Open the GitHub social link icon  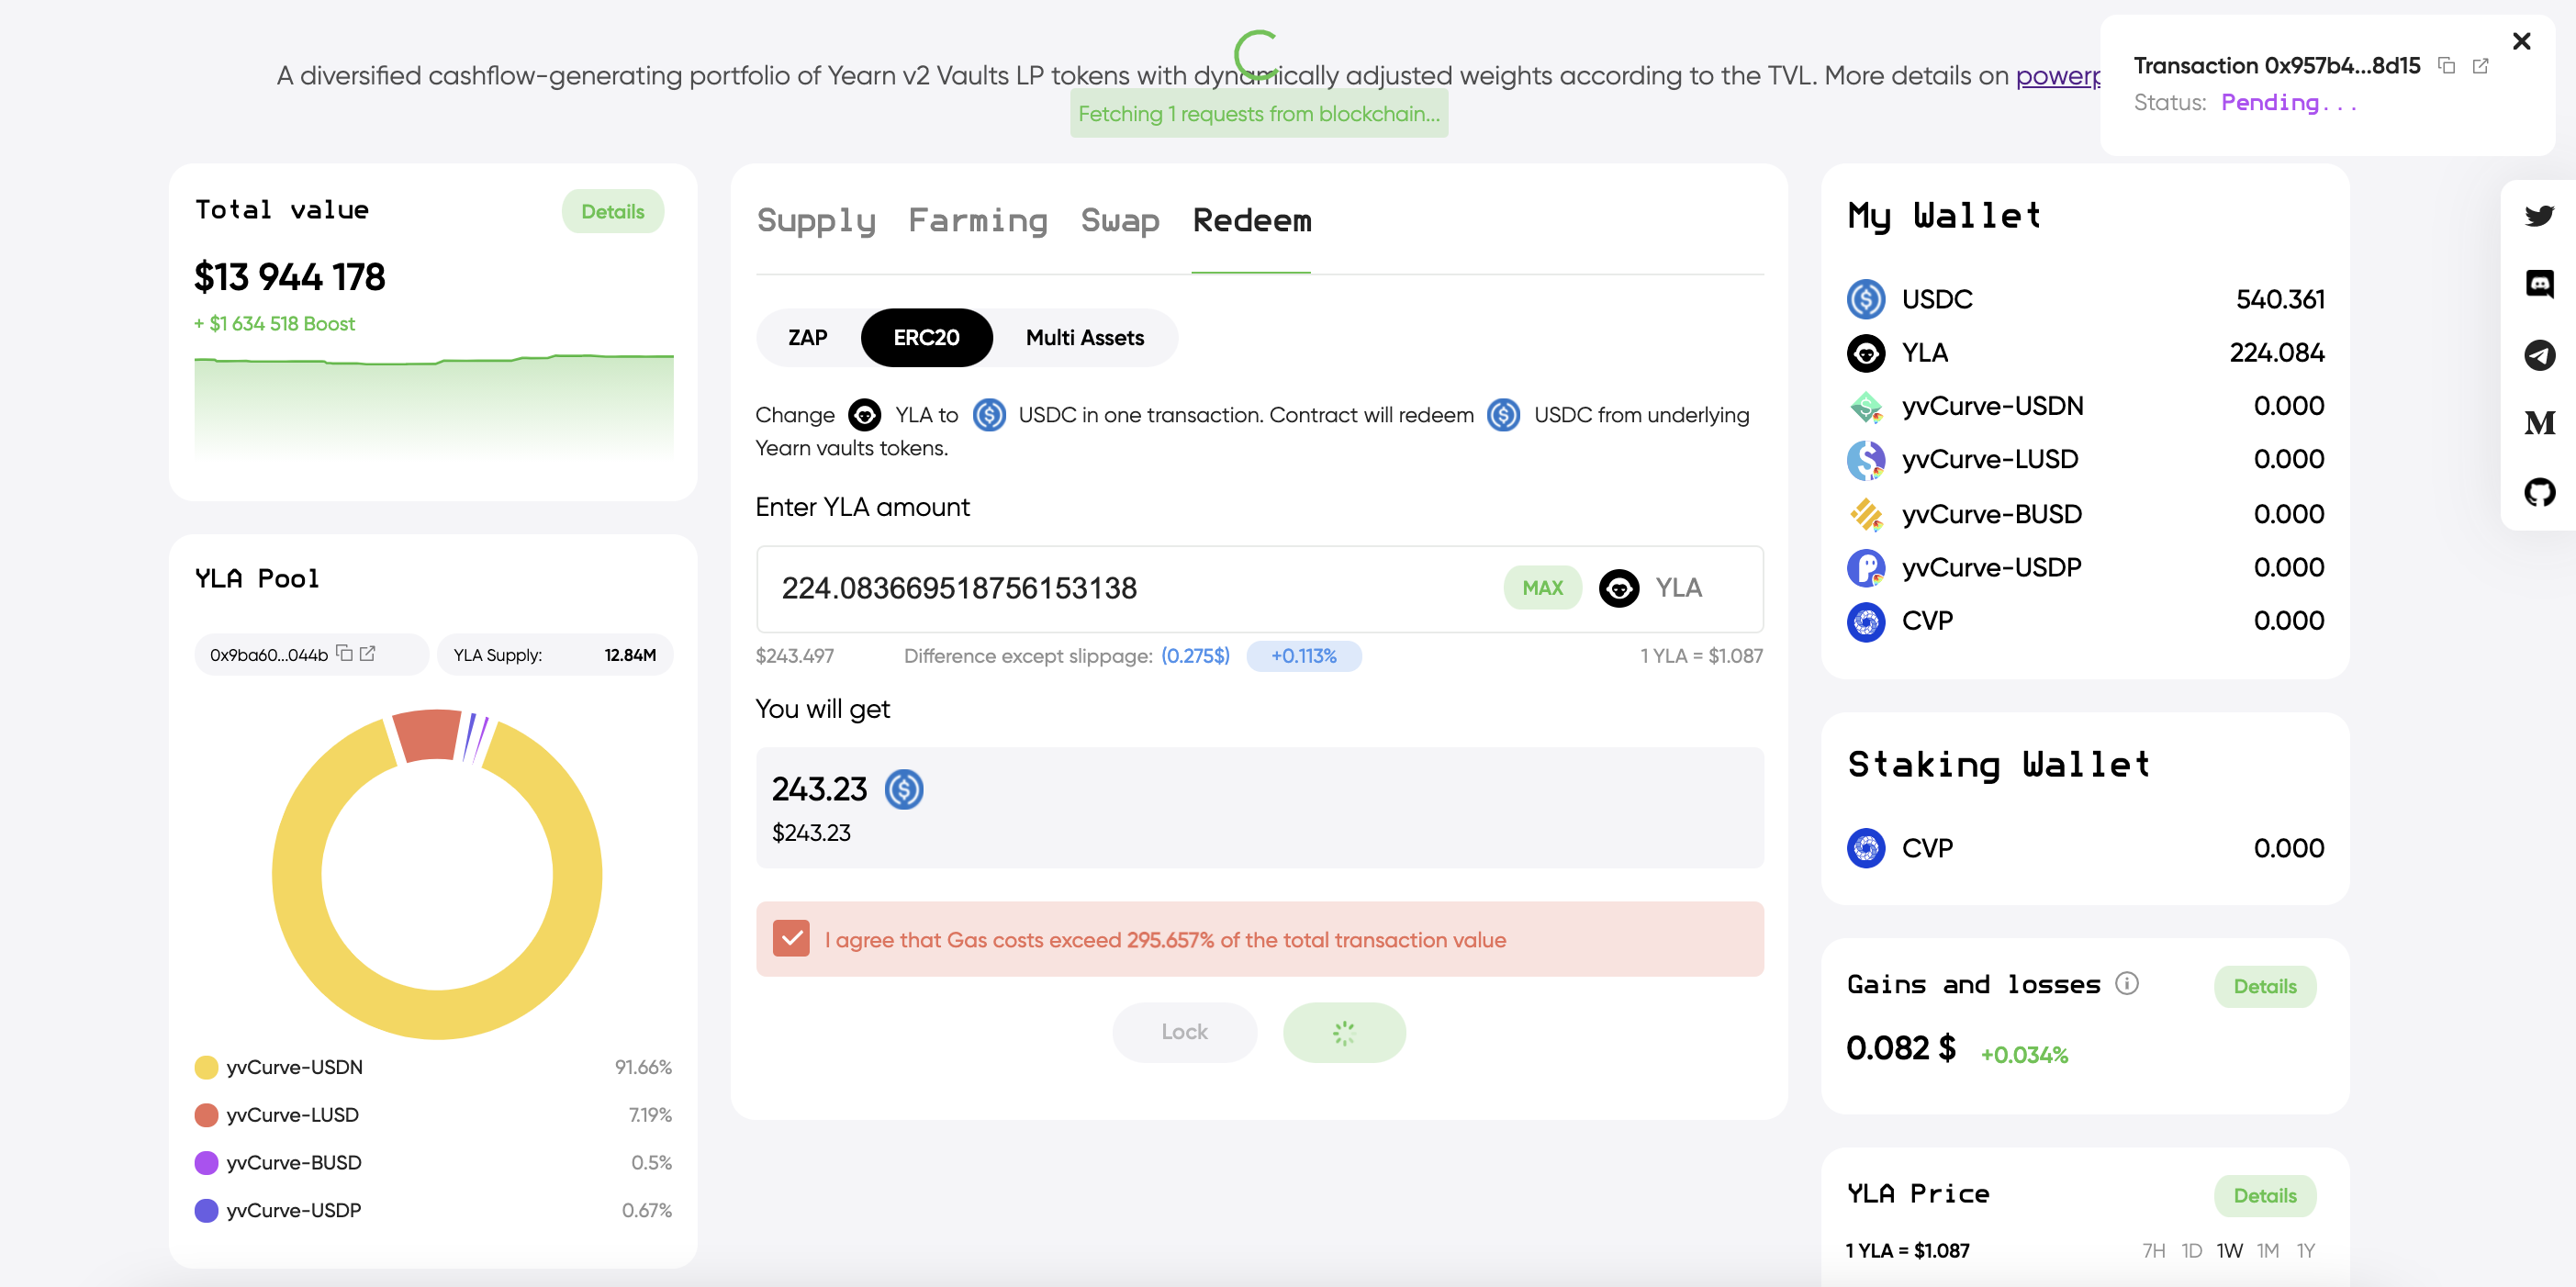[2539, 492]
